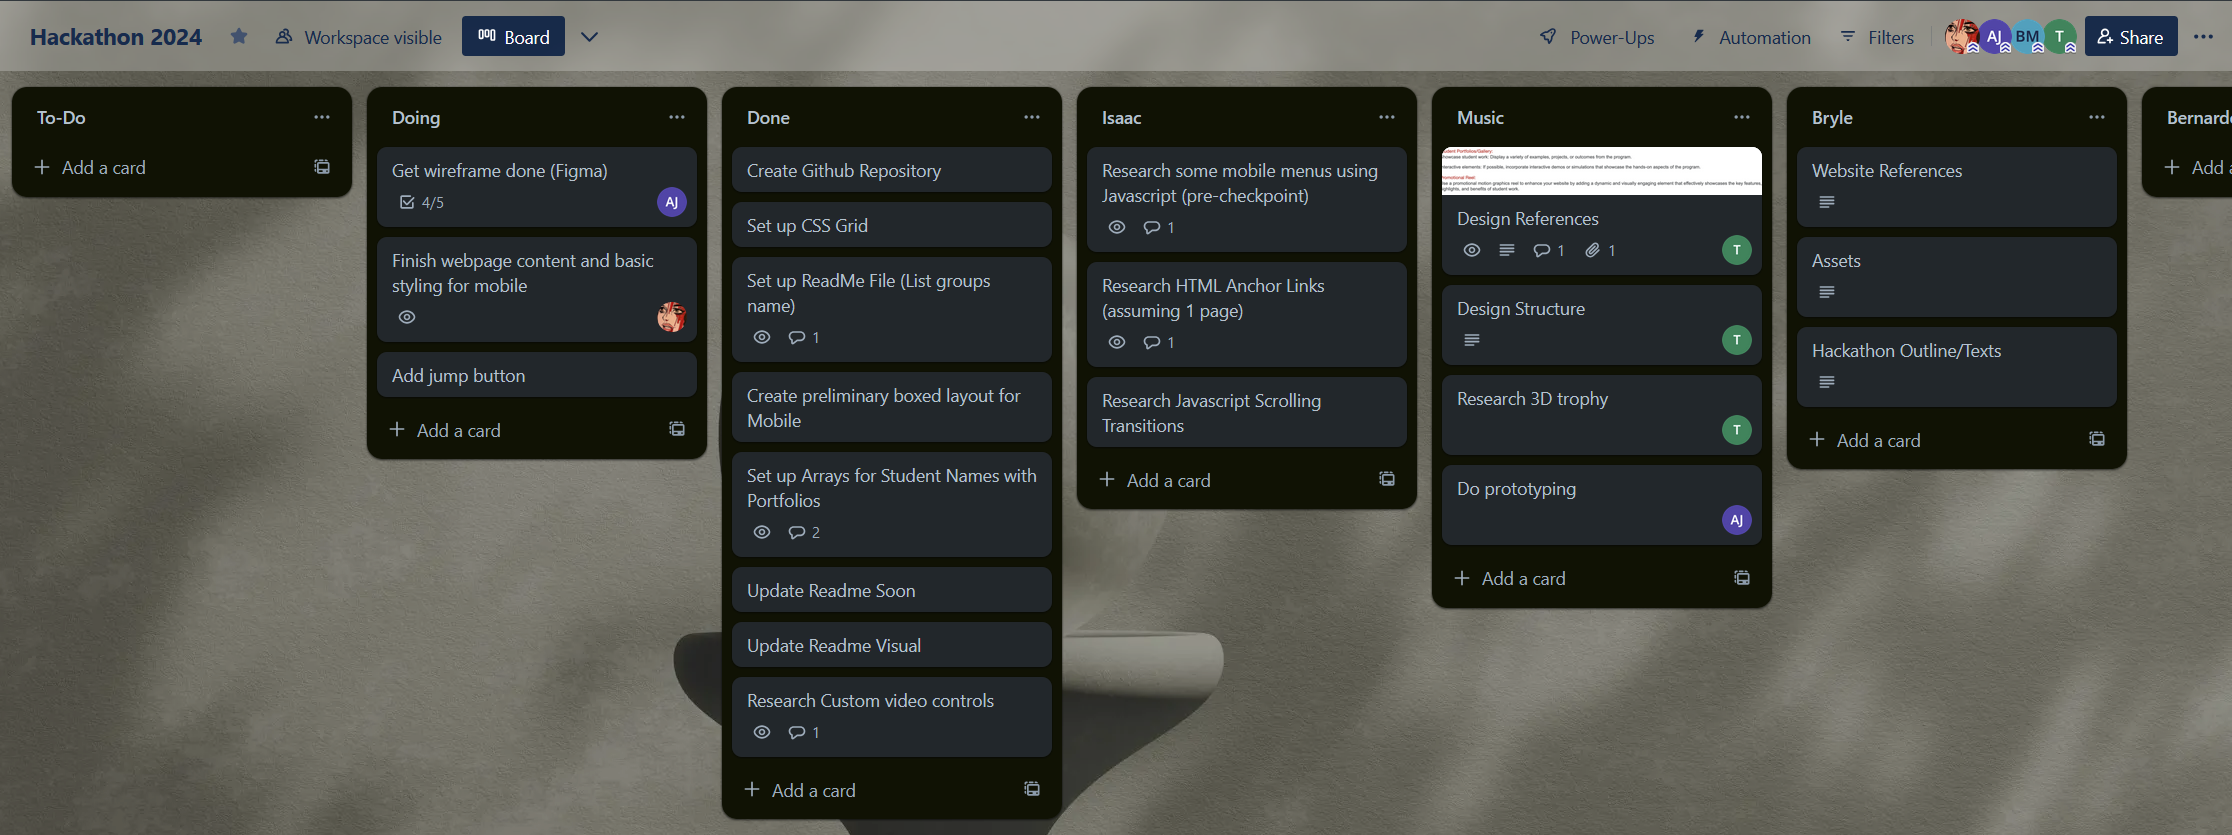Expand the board views chevron next to Board

point(590,37)
